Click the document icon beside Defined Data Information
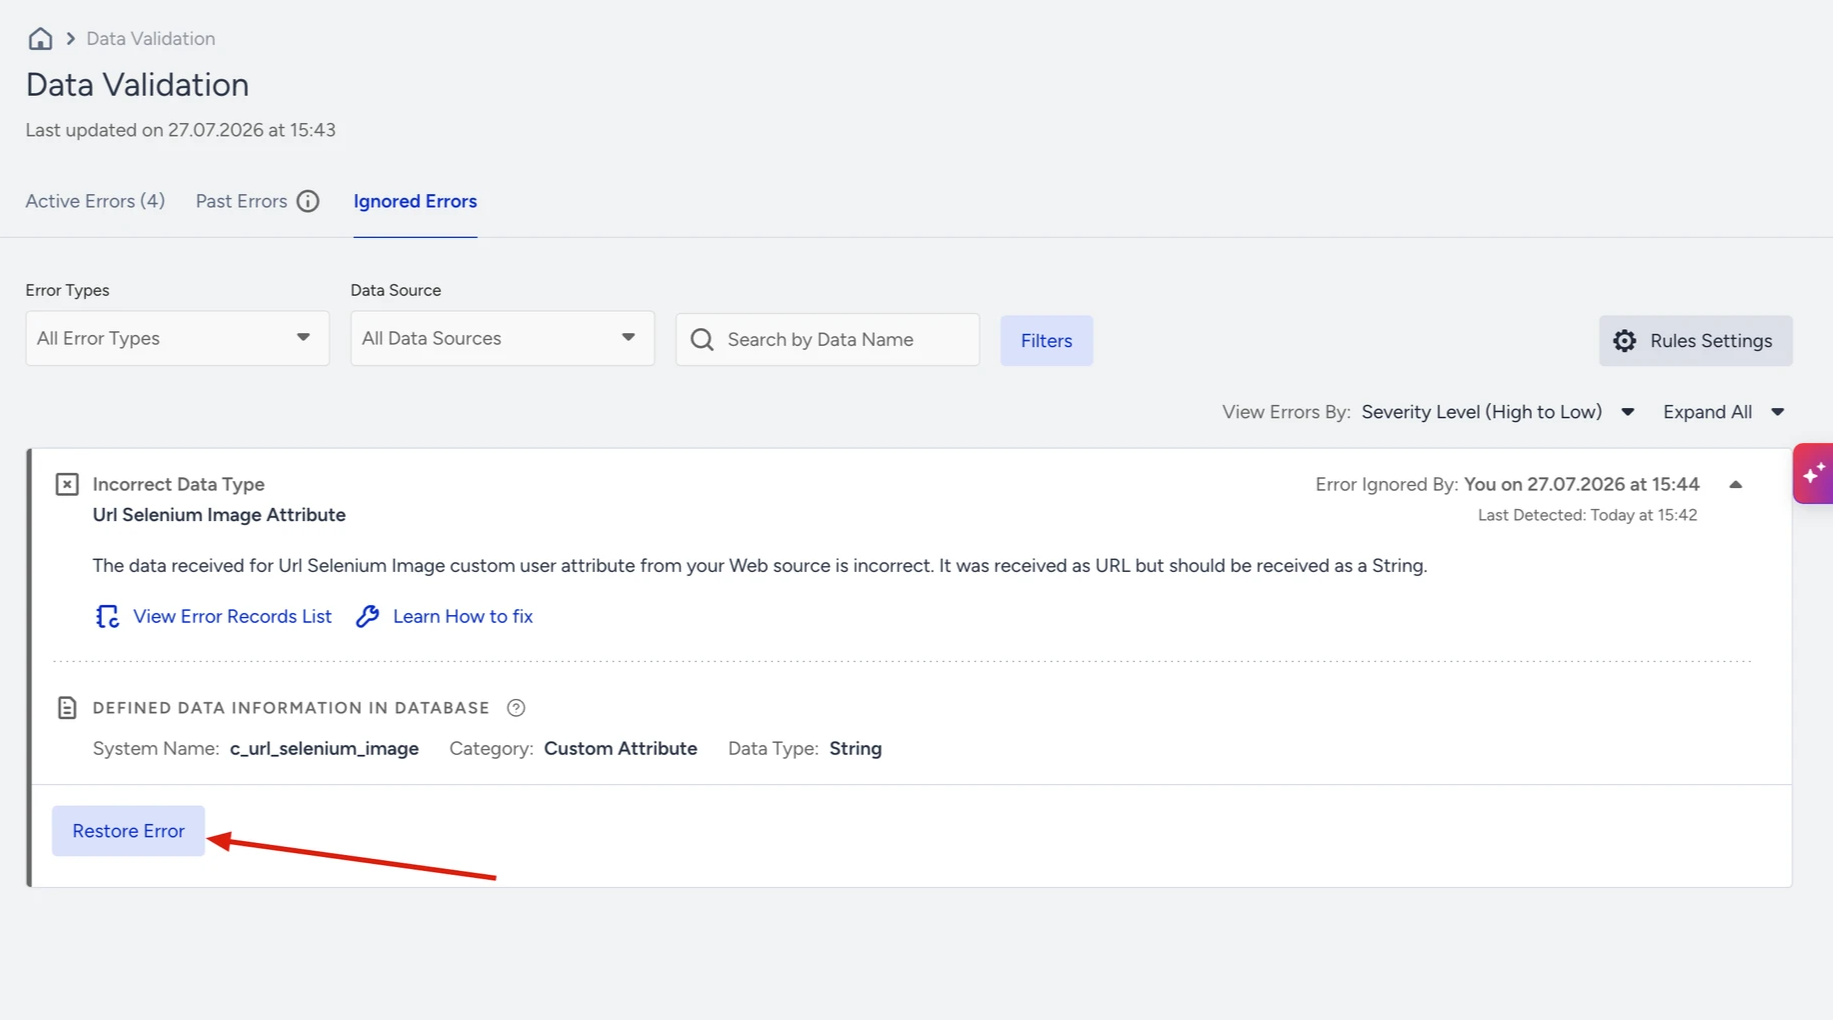The height and width of the screenshot is (1020, 1833). tap(67, 708)
